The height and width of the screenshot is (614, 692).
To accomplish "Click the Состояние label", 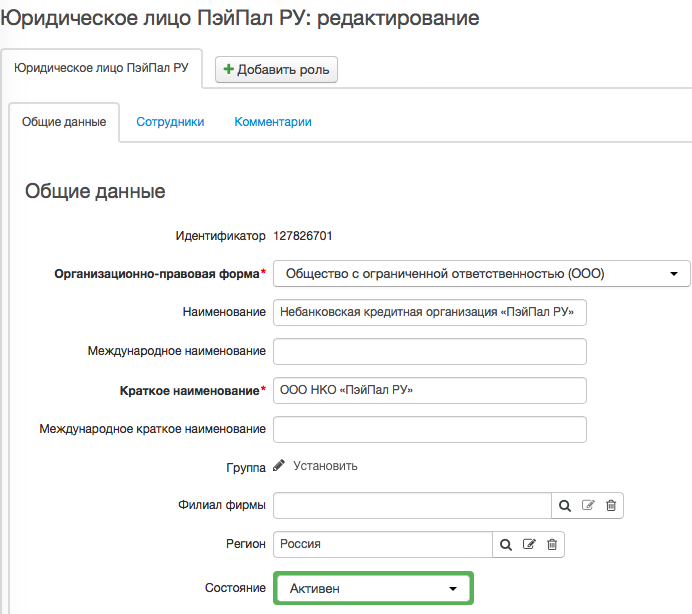I will click(235, 588).
